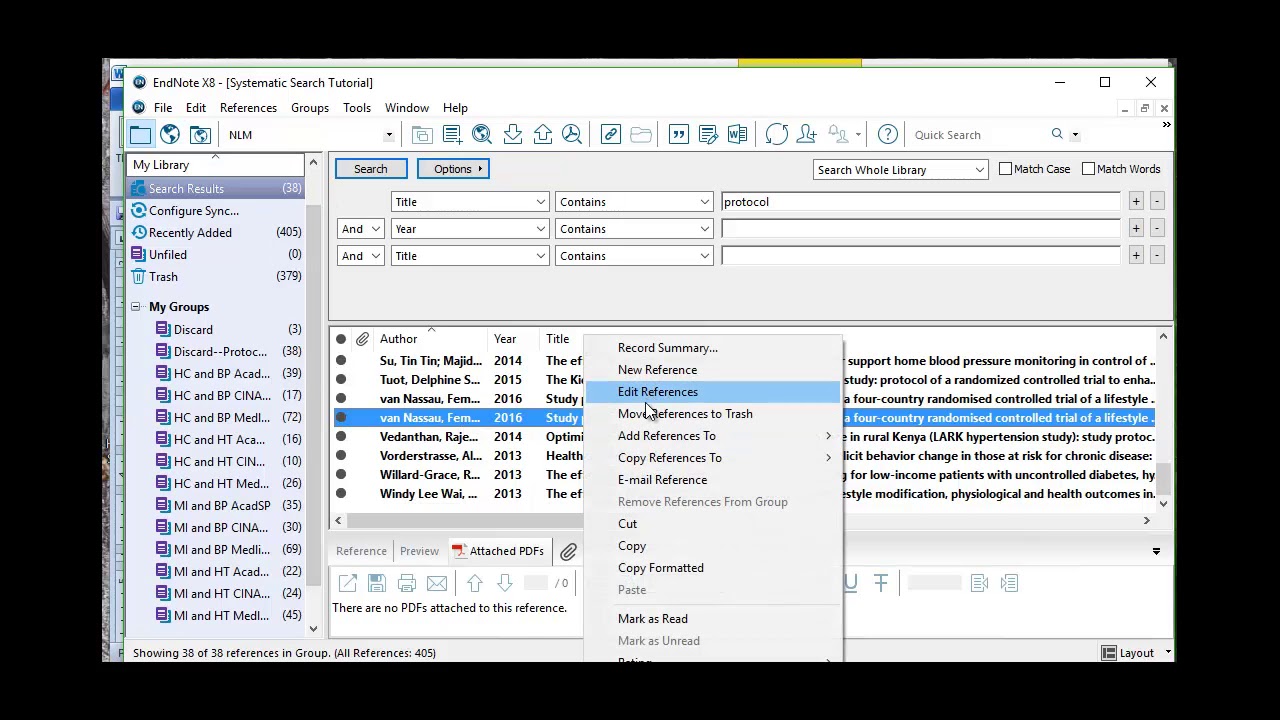Image resolution: width=1280 pixels, height=720 pixels.
Task: Click the Find Full Text toolbar icon
Action: [x=572, y=135]
